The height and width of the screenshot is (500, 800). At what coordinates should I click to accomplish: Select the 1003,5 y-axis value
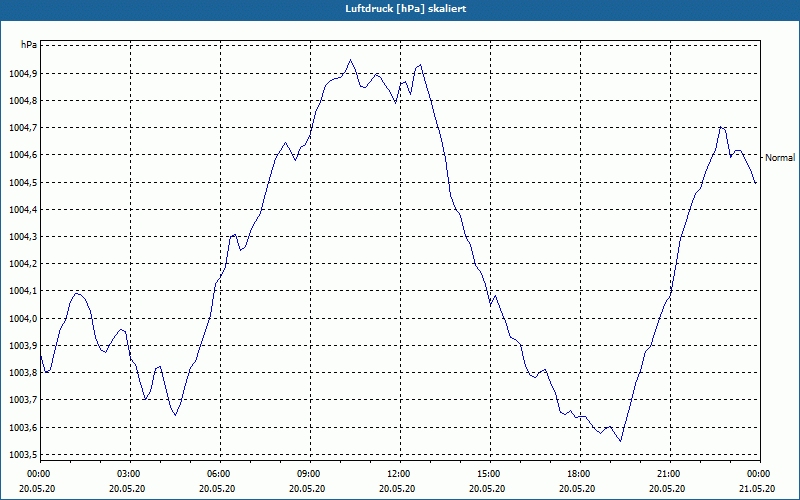(23, 454)
